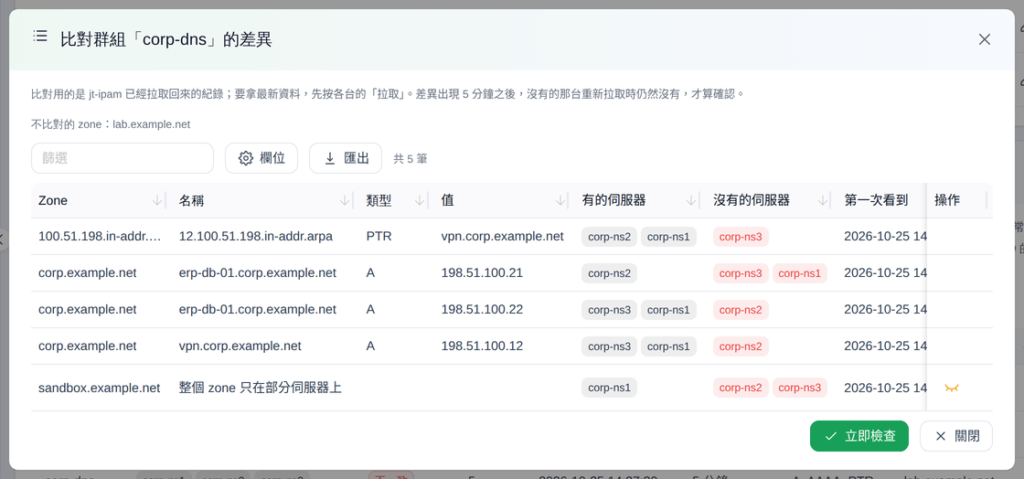1024x479 pixels.
Task: Click the corp-ns1 red tag in the 198.51.100.21 row
Action: [x=800, y=273]
